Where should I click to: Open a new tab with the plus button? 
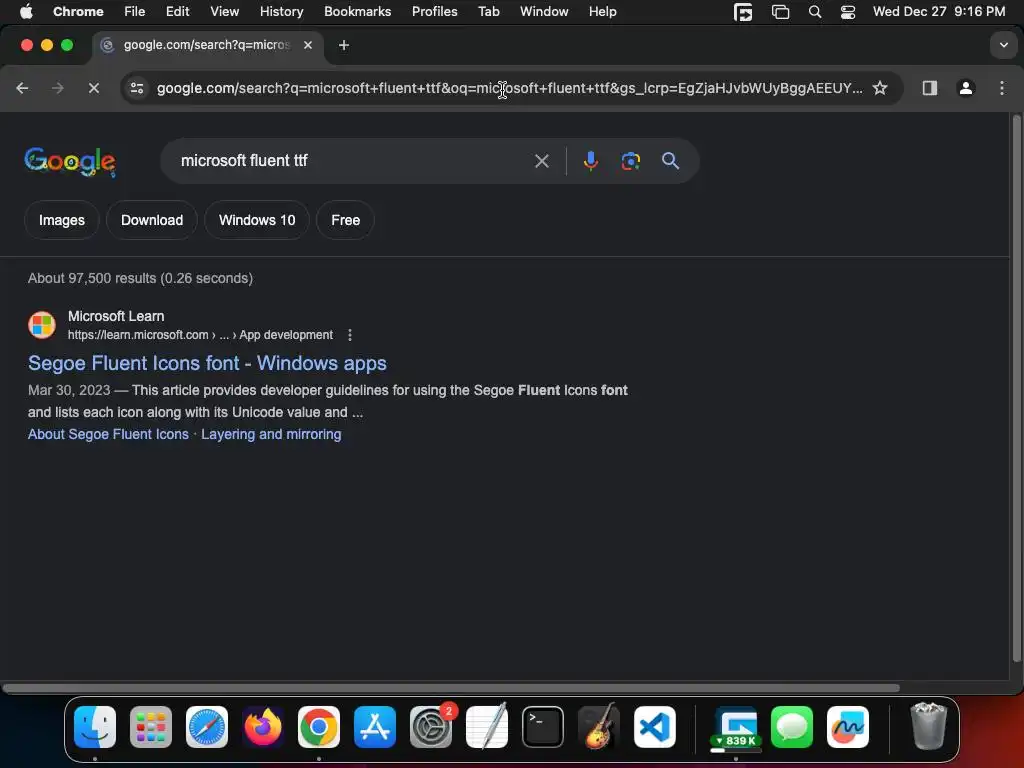[x=344, y=45]
